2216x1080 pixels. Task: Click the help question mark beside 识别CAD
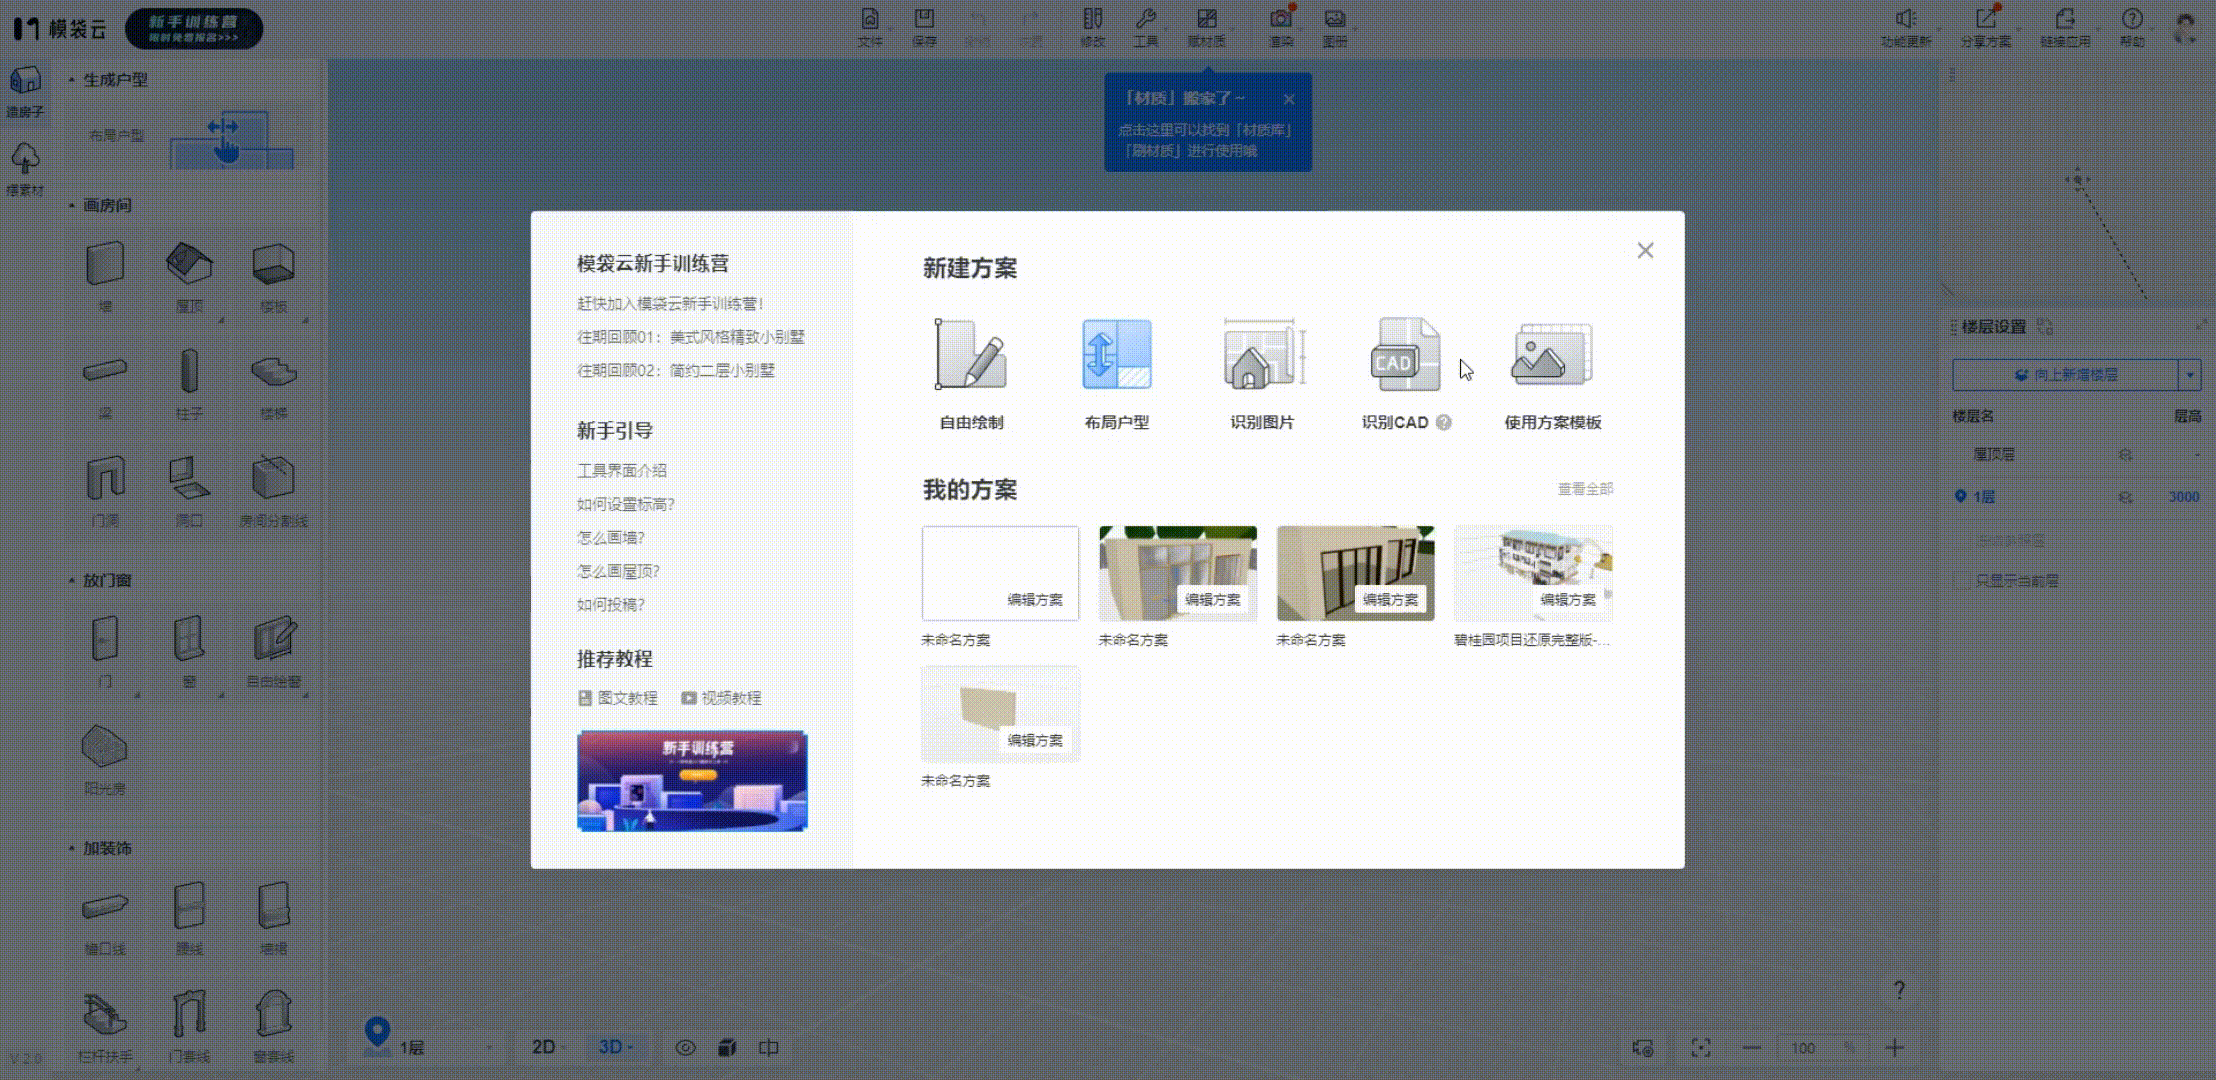(1444, 423)
